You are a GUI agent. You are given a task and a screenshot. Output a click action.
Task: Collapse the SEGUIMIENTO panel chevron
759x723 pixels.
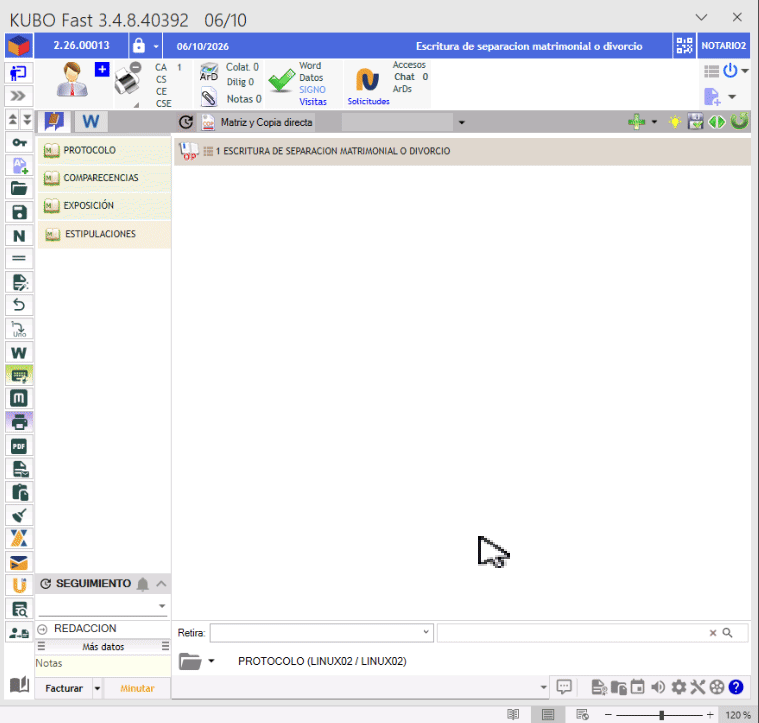click(161, 584)
